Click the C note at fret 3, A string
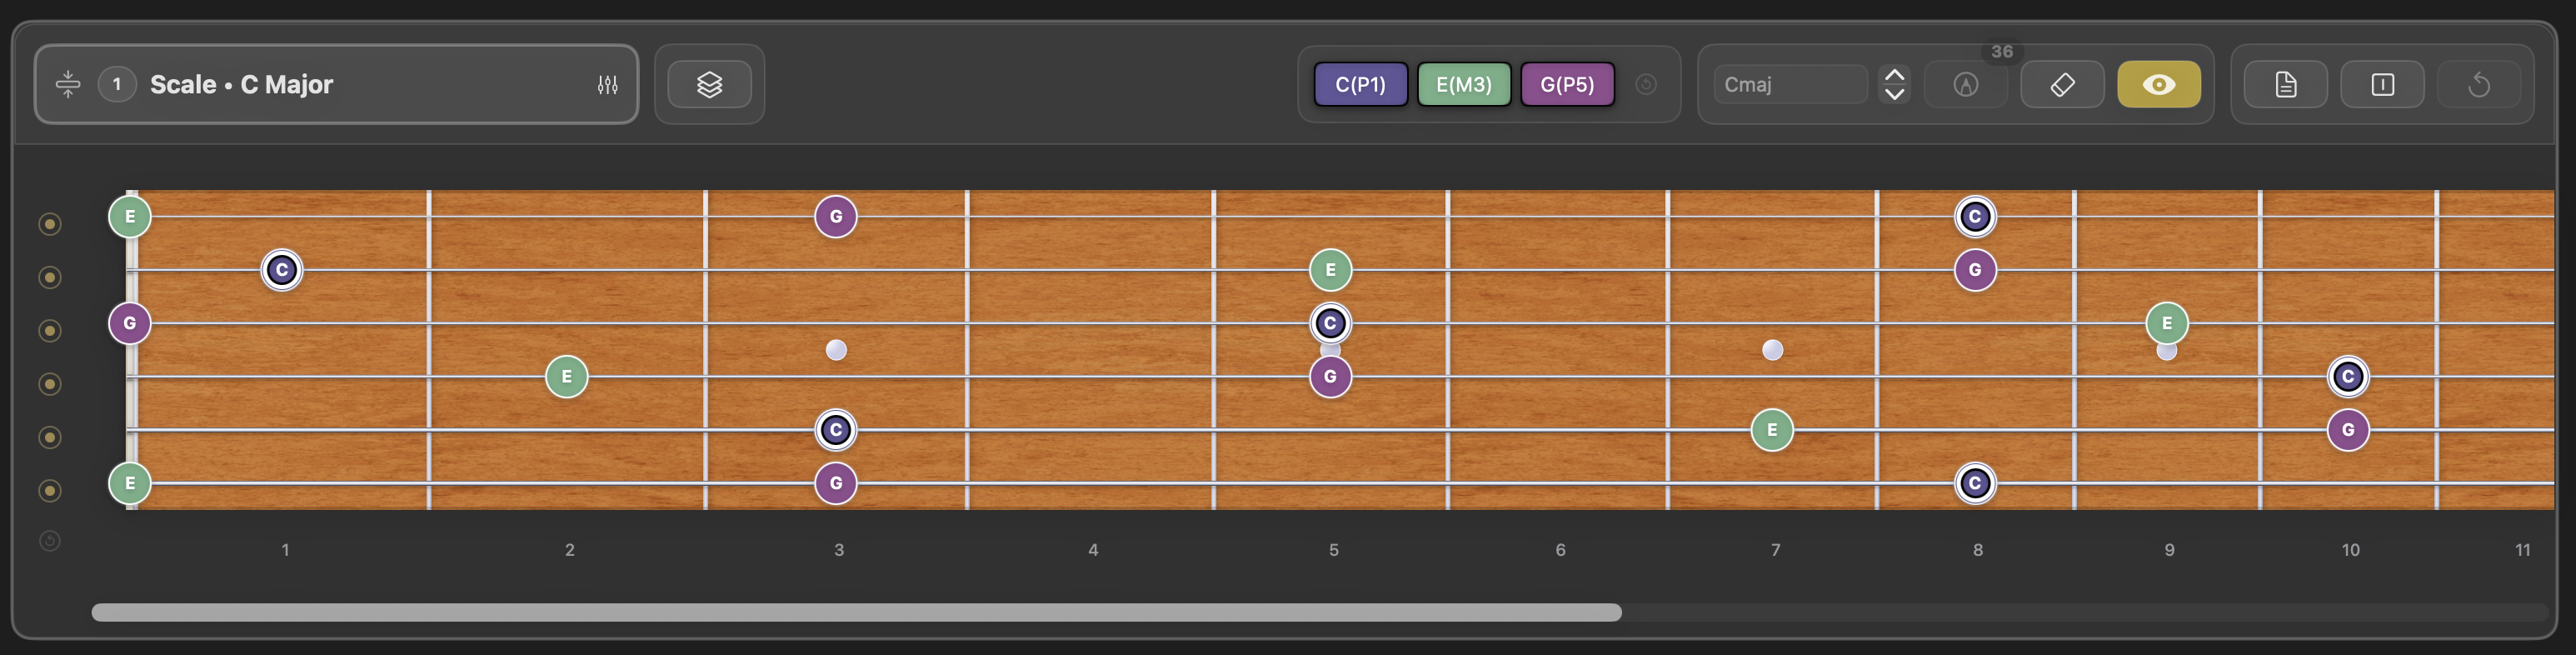The width and height of the screenshot is (2576, 655). (836, 430)
